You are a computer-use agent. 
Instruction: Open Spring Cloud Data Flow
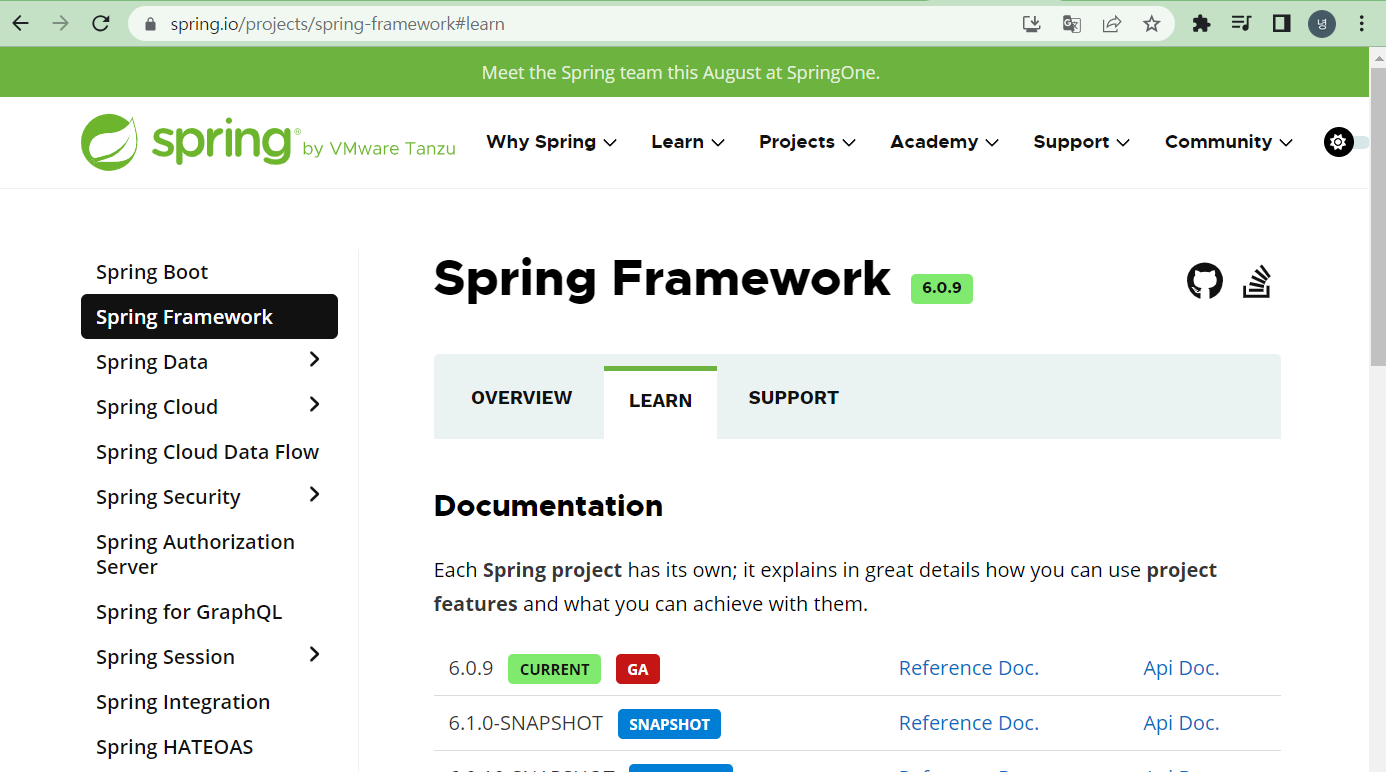[x=207, y=452]
